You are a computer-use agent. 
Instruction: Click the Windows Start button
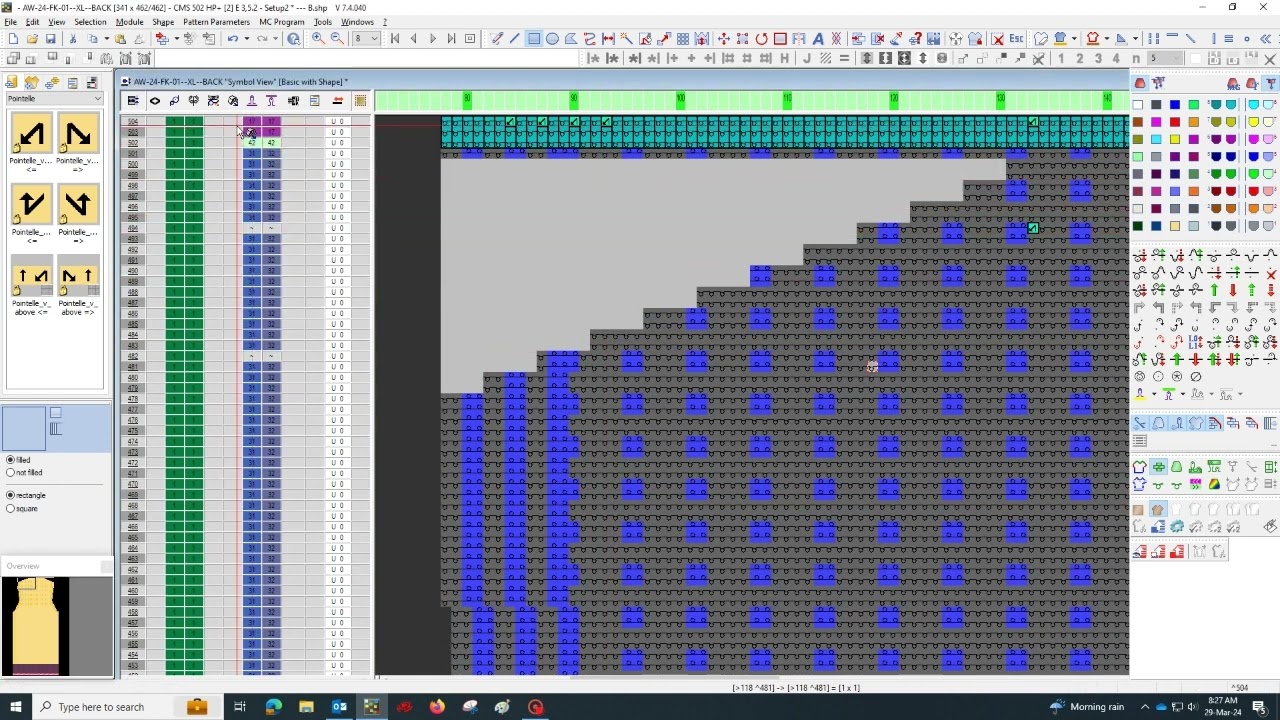(15, 707)
